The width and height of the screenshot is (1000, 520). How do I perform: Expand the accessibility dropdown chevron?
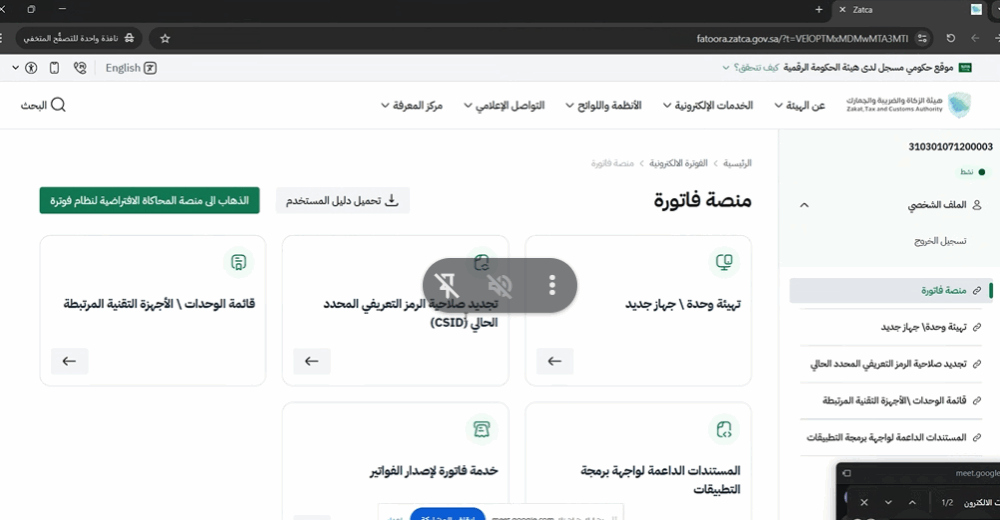[15, 68]
